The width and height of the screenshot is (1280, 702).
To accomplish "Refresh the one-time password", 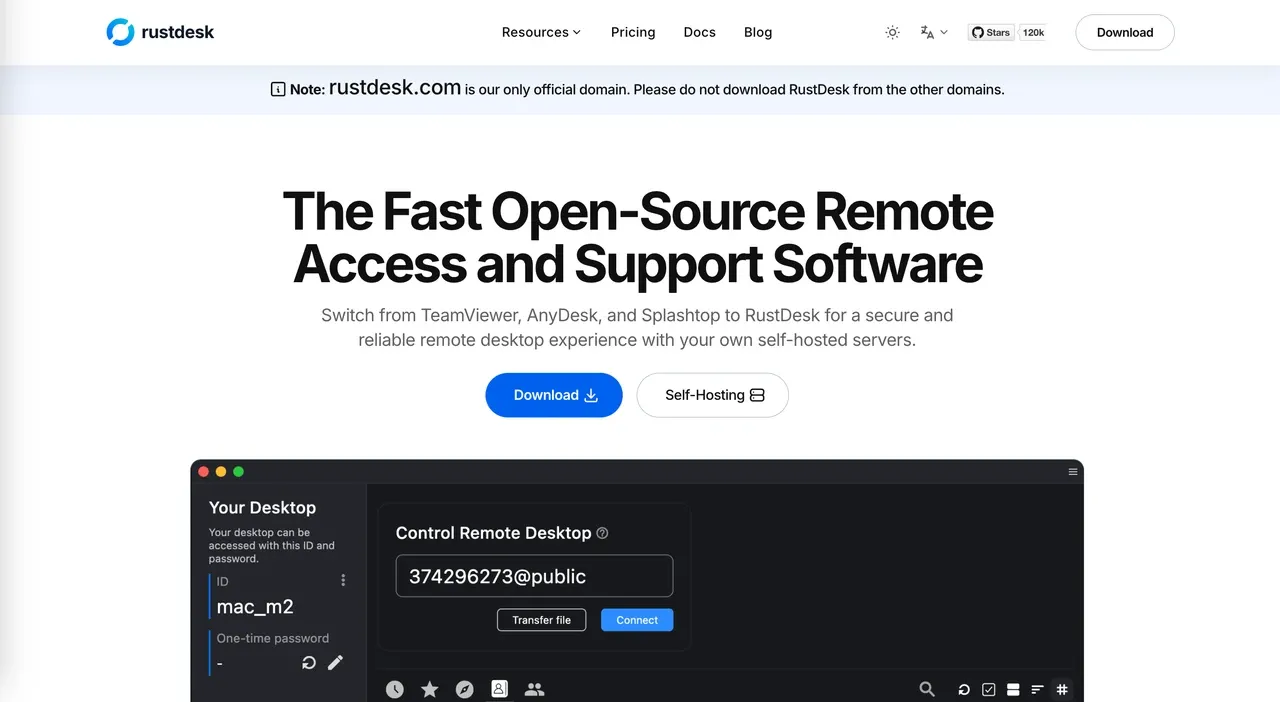I will (x=309, y=662).
